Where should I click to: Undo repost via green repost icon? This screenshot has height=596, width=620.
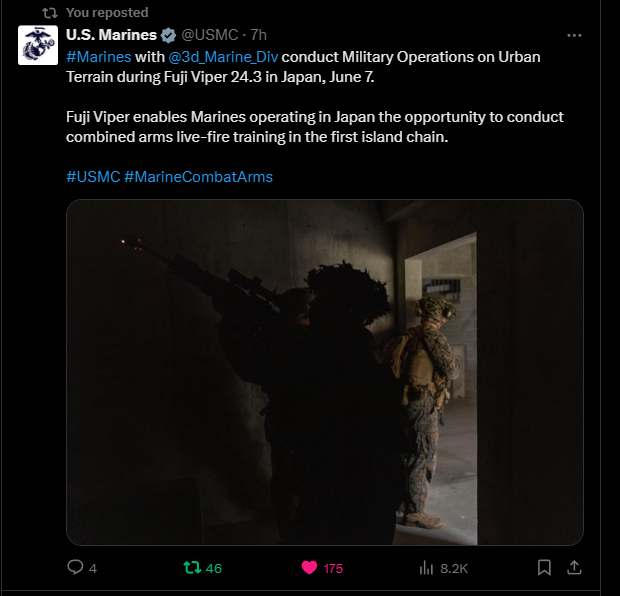coord(192,568)
